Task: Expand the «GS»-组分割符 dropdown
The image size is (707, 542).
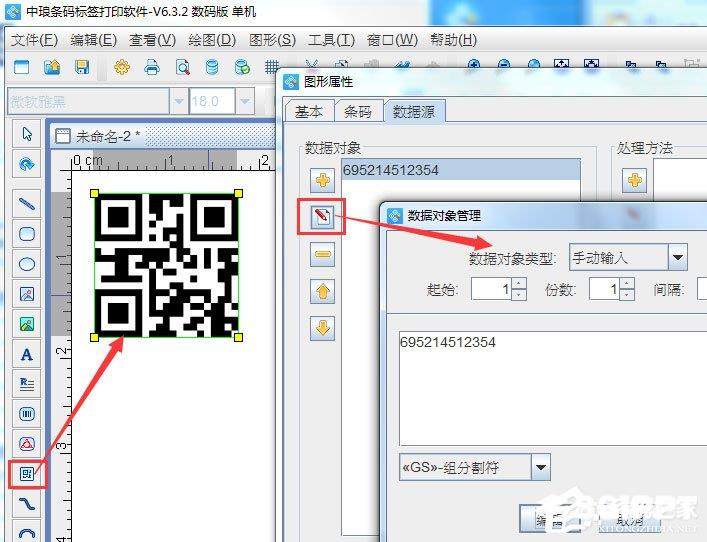Action: pyautogui.click(x=541, y=467)
